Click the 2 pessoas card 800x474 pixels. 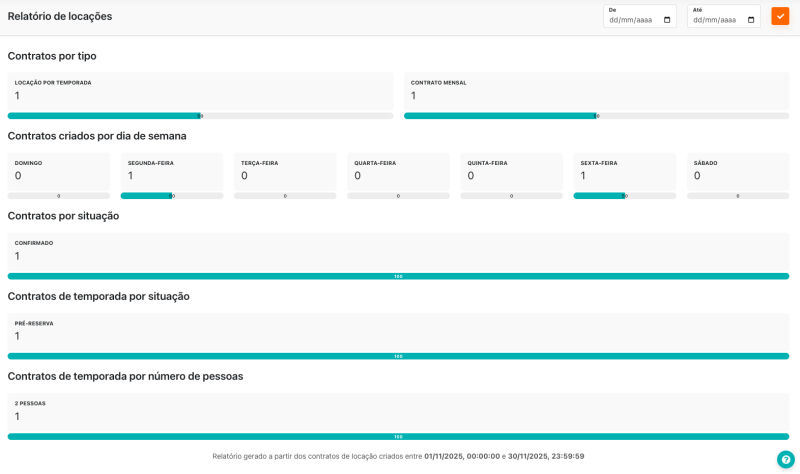(x=398, y=411)
